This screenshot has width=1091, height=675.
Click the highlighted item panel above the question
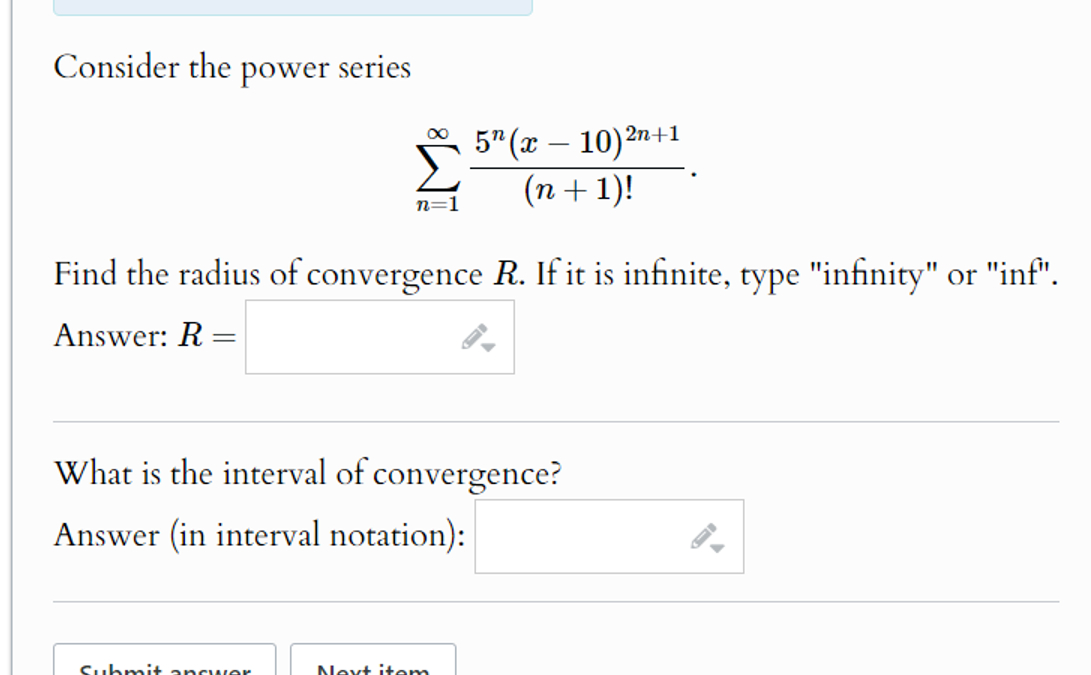point(290,6)
